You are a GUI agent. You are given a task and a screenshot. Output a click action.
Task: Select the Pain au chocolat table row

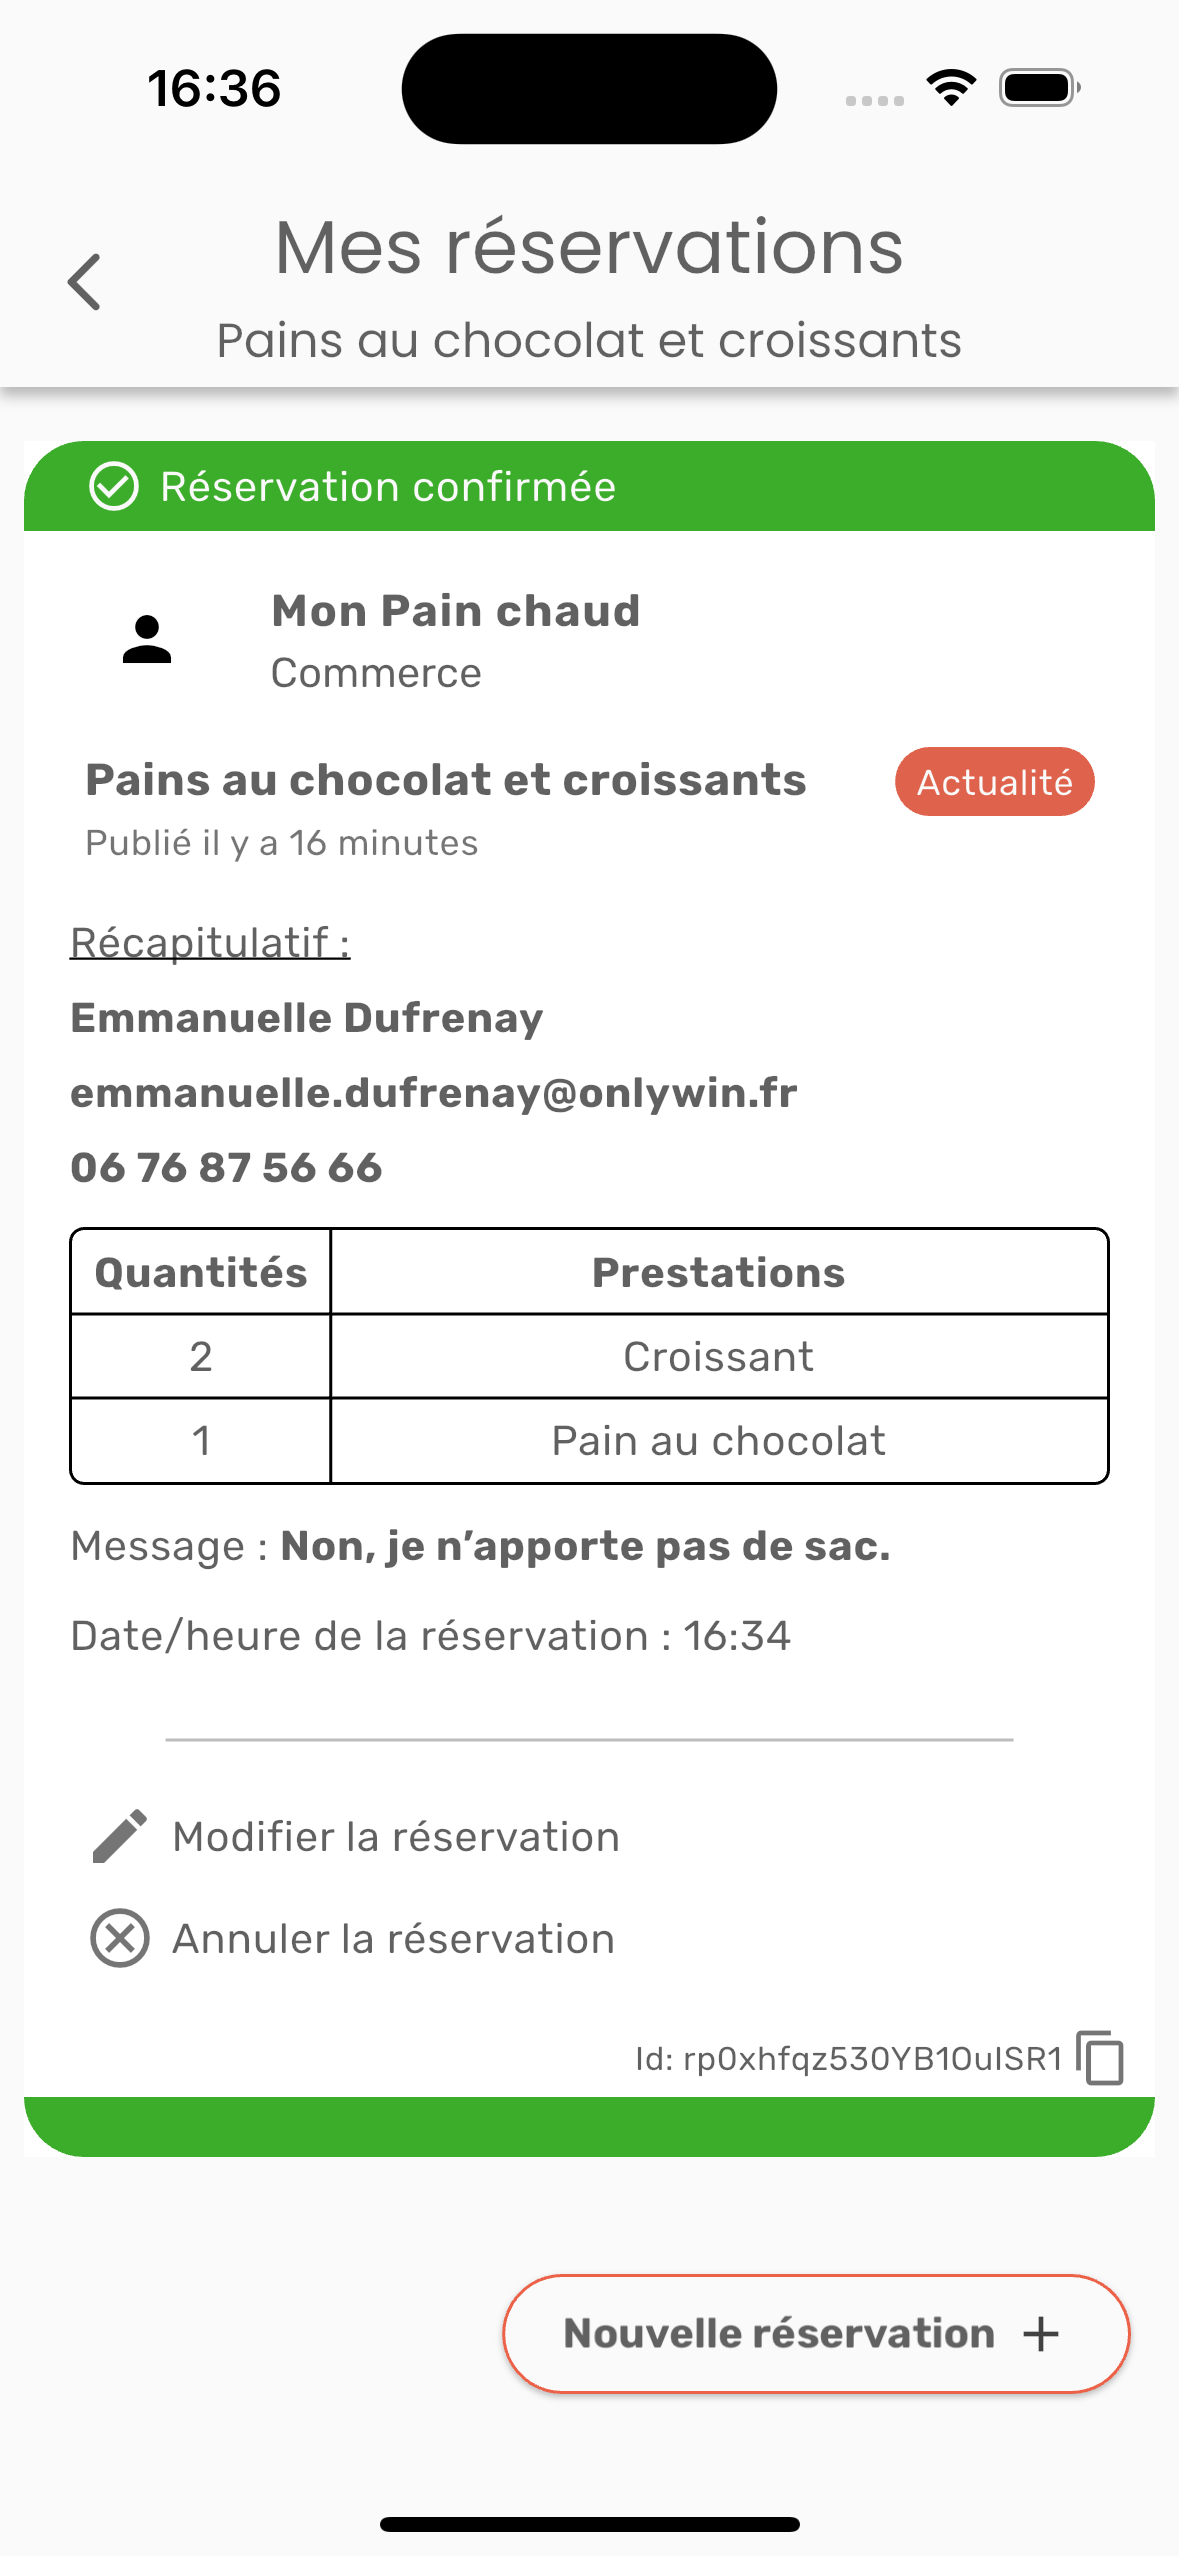click(x=718, y=1441)
